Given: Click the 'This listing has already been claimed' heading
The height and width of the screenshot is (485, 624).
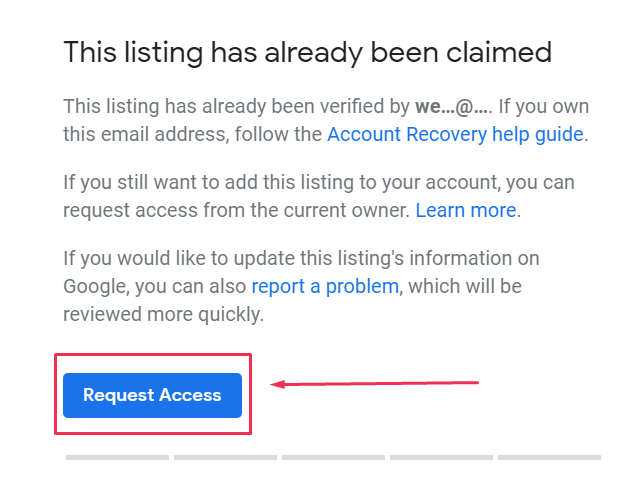Looking at the screenshot, I should (x=307, y=52).
